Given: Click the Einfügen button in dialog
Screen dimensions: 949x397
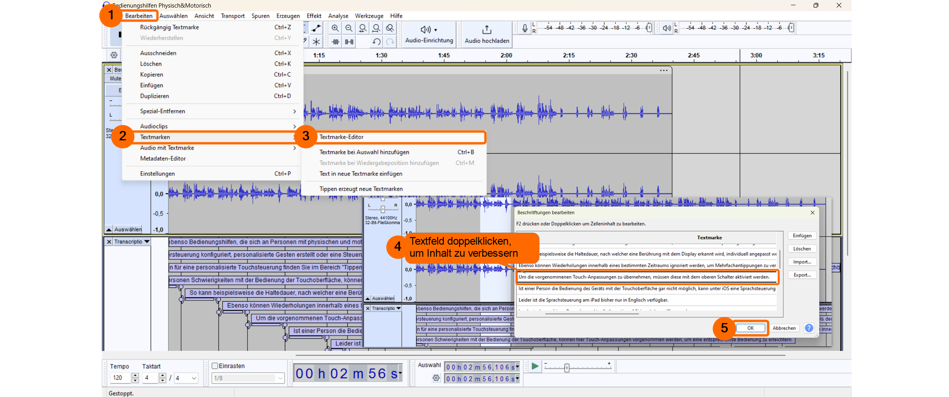Looking at the screenshot, I should 801,235.
